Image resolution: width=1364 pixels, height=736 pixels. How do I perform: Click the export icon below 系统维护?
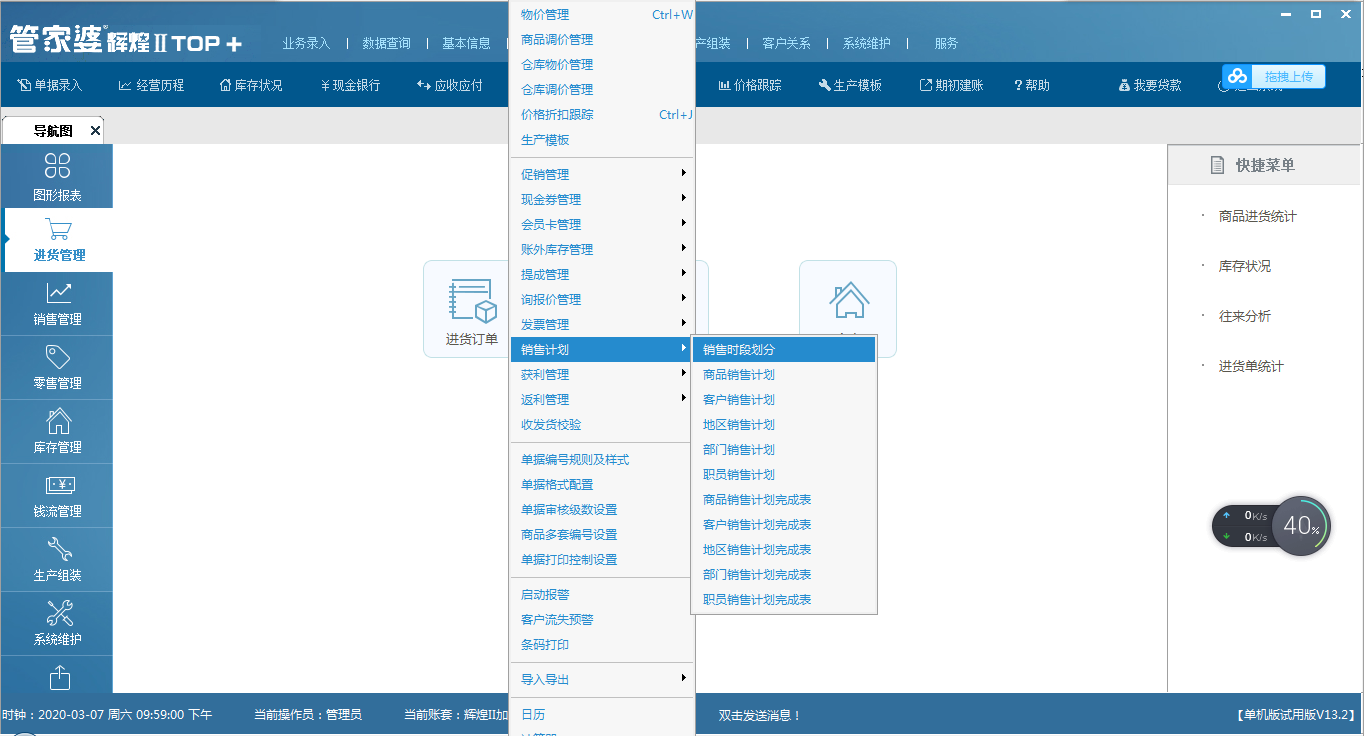click(x=59, y=677)
